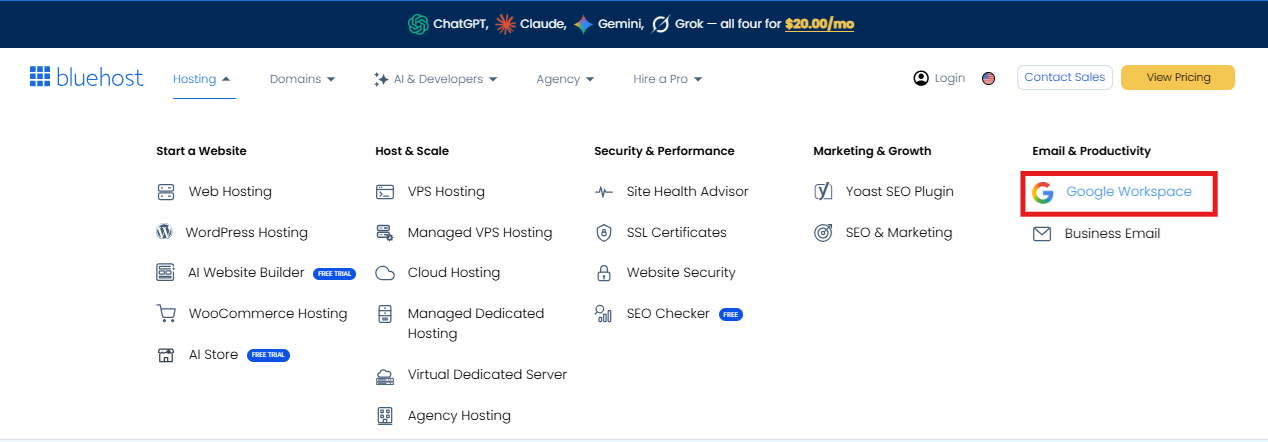Click the Cloud Hosting cloud icon

pos(385,272)
